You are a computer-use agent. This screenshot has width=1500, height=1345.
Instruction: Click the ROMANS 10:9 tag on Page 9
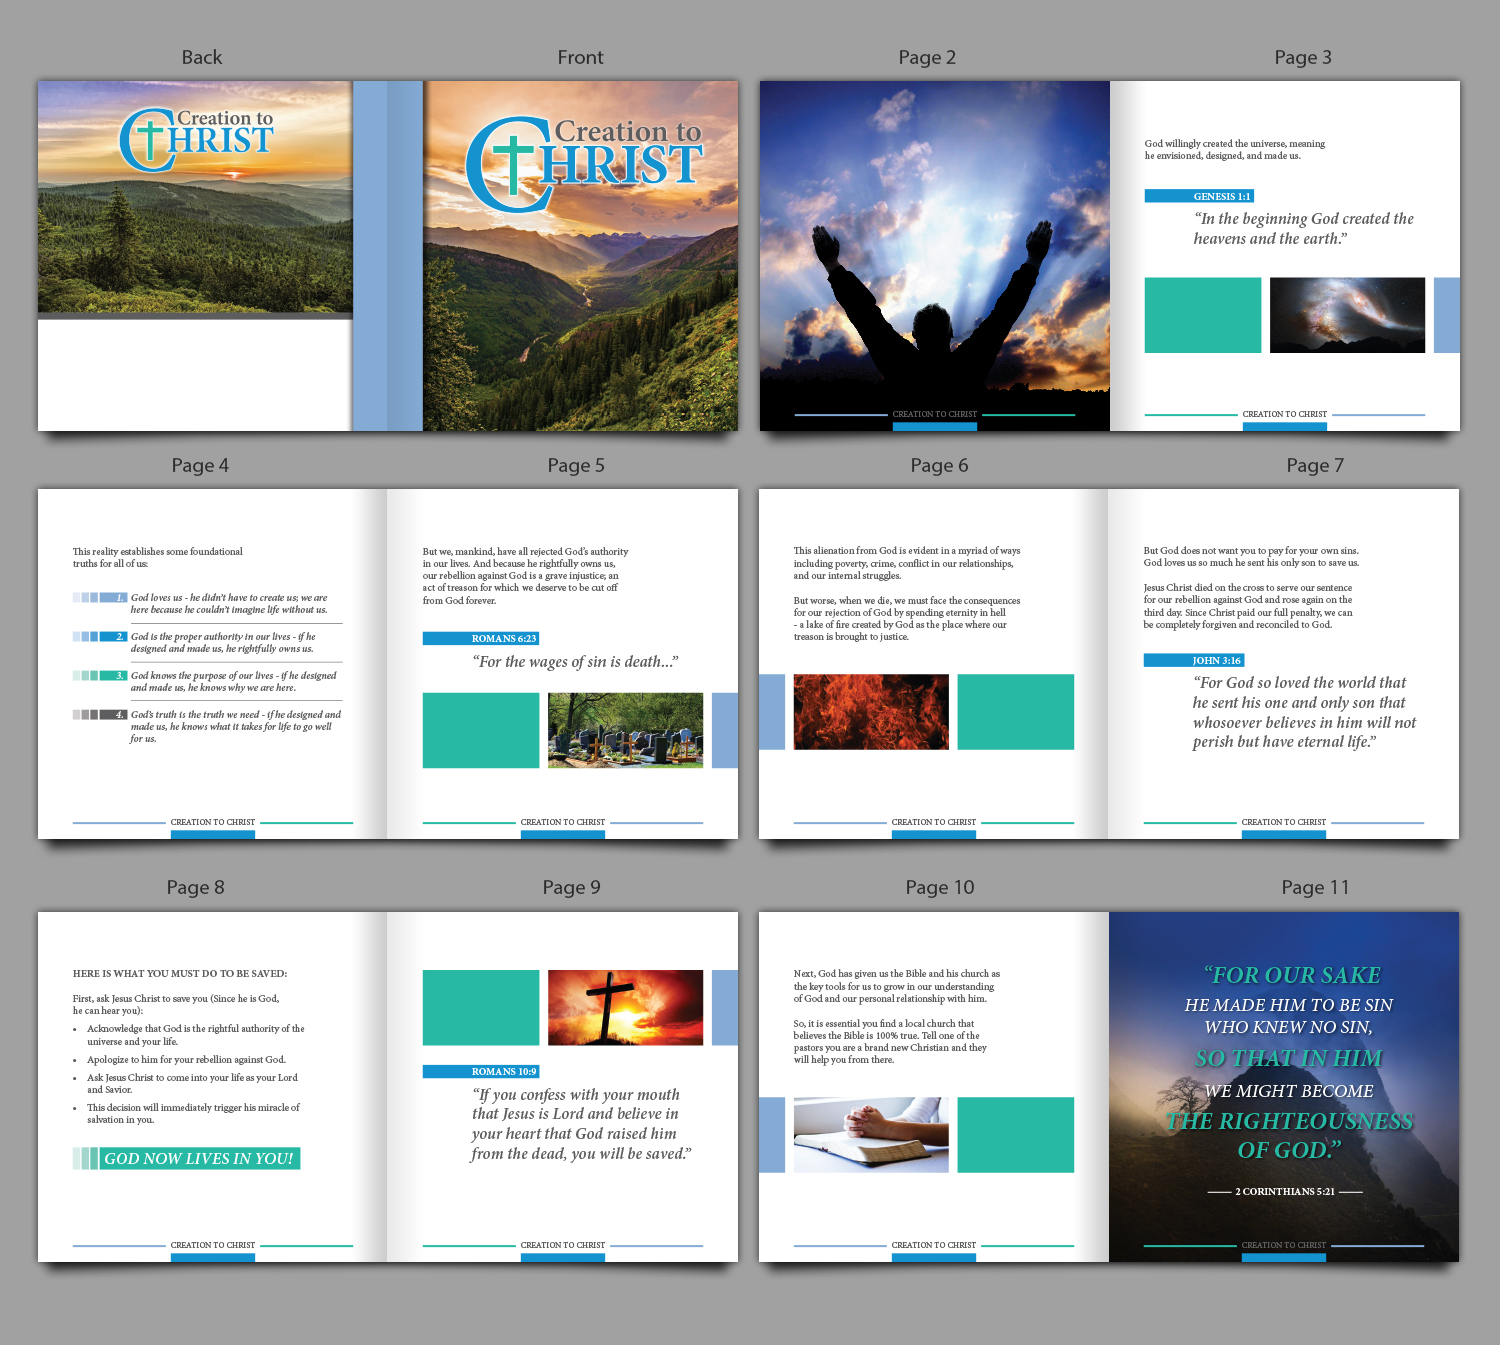pos(481,1071)
